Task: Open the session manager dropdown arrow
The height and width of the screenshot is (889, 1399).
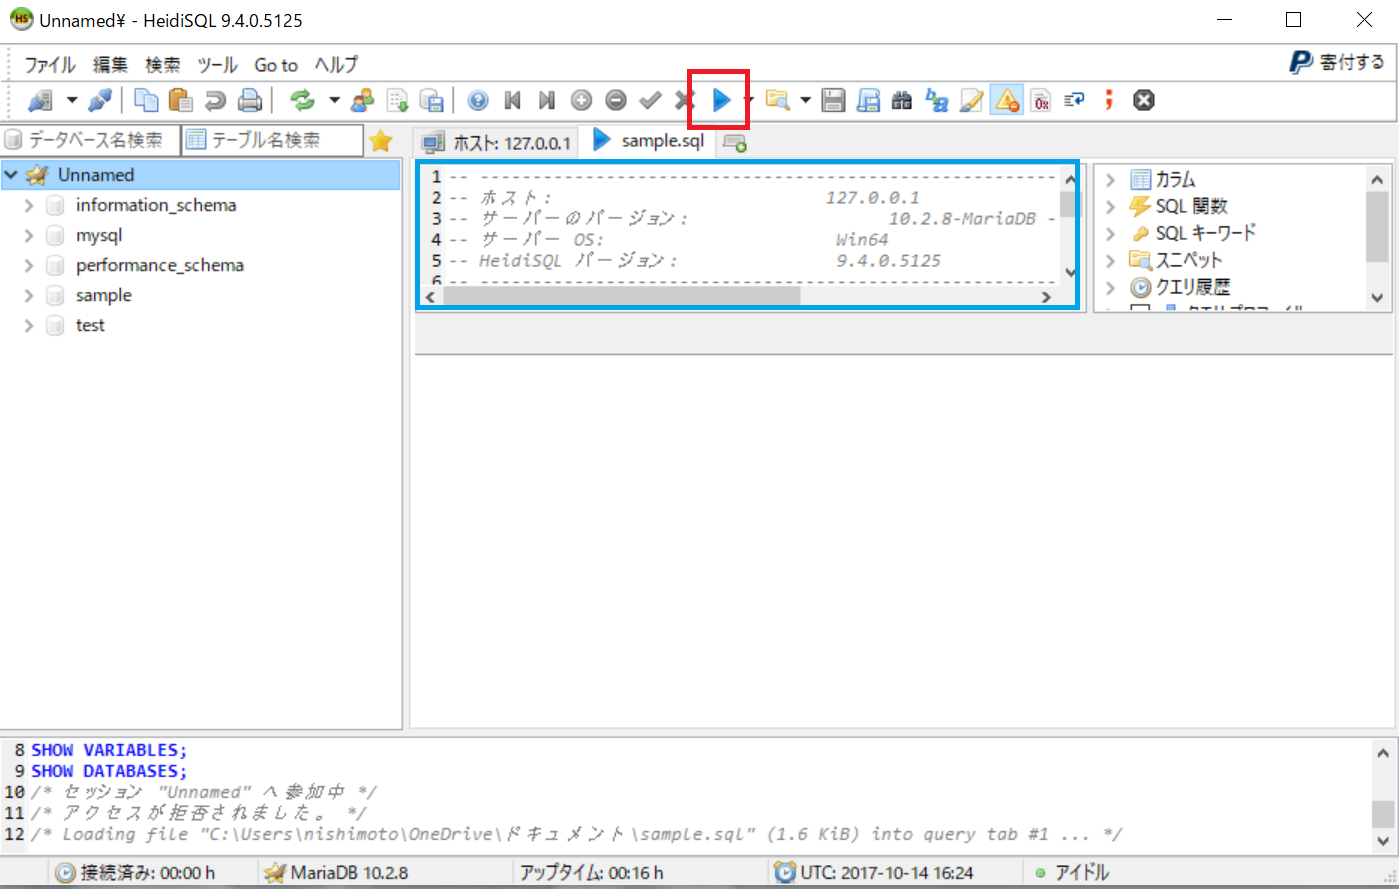Action: click(x=71, y=100)
